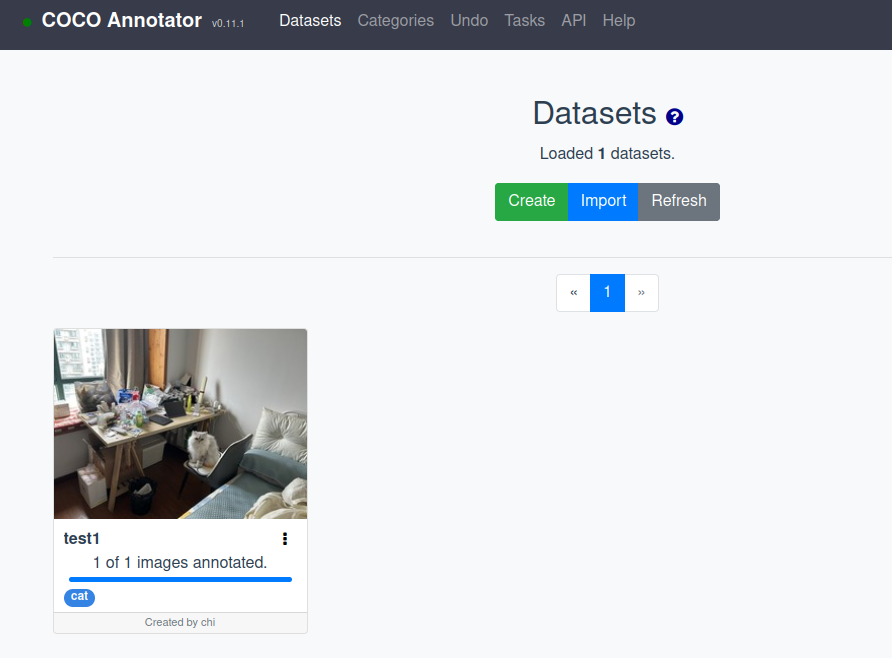Click the 'Loaded 1 datasets.' text
The width and height of the screenshot is (892, 658).
(607, 154)
